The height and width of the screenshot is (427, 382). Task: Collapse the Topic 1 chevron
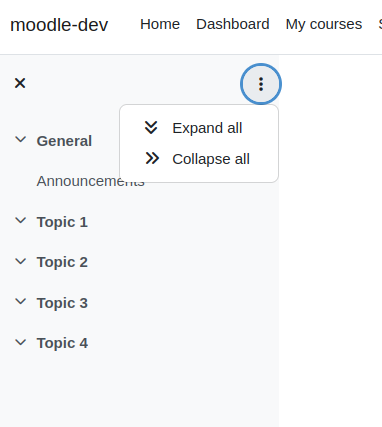[x=21, y=221]
